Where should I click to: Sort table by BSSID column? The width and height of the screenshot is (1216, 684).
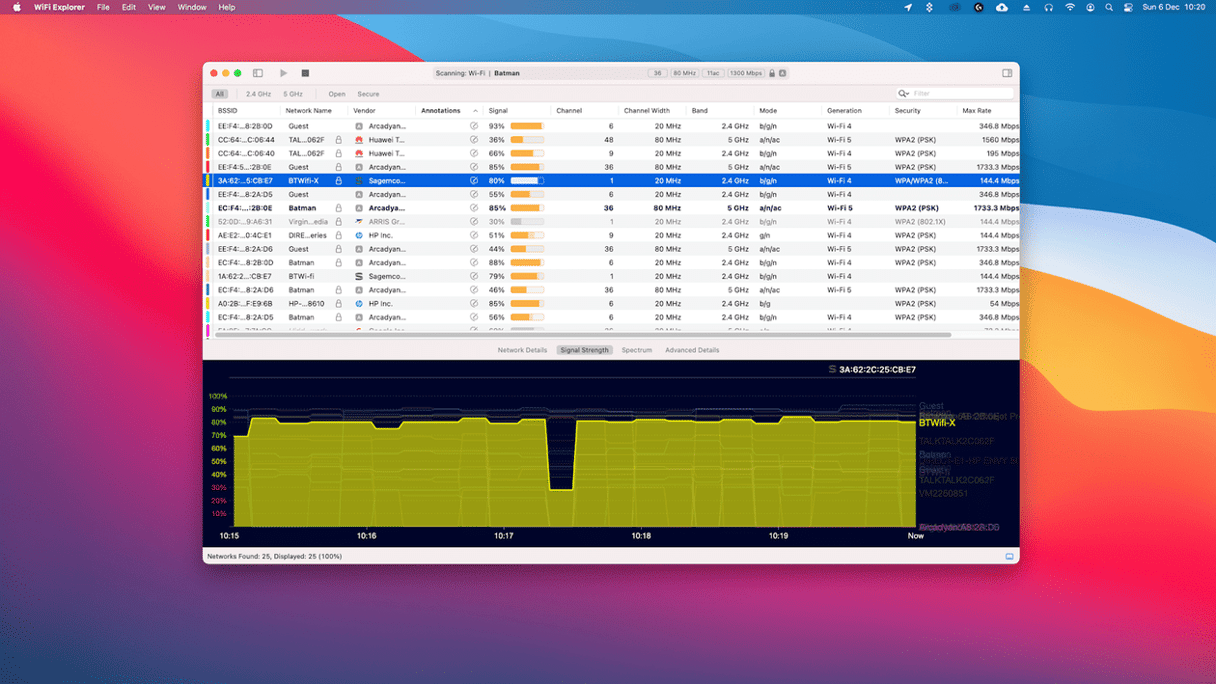[x=246, y=111]
